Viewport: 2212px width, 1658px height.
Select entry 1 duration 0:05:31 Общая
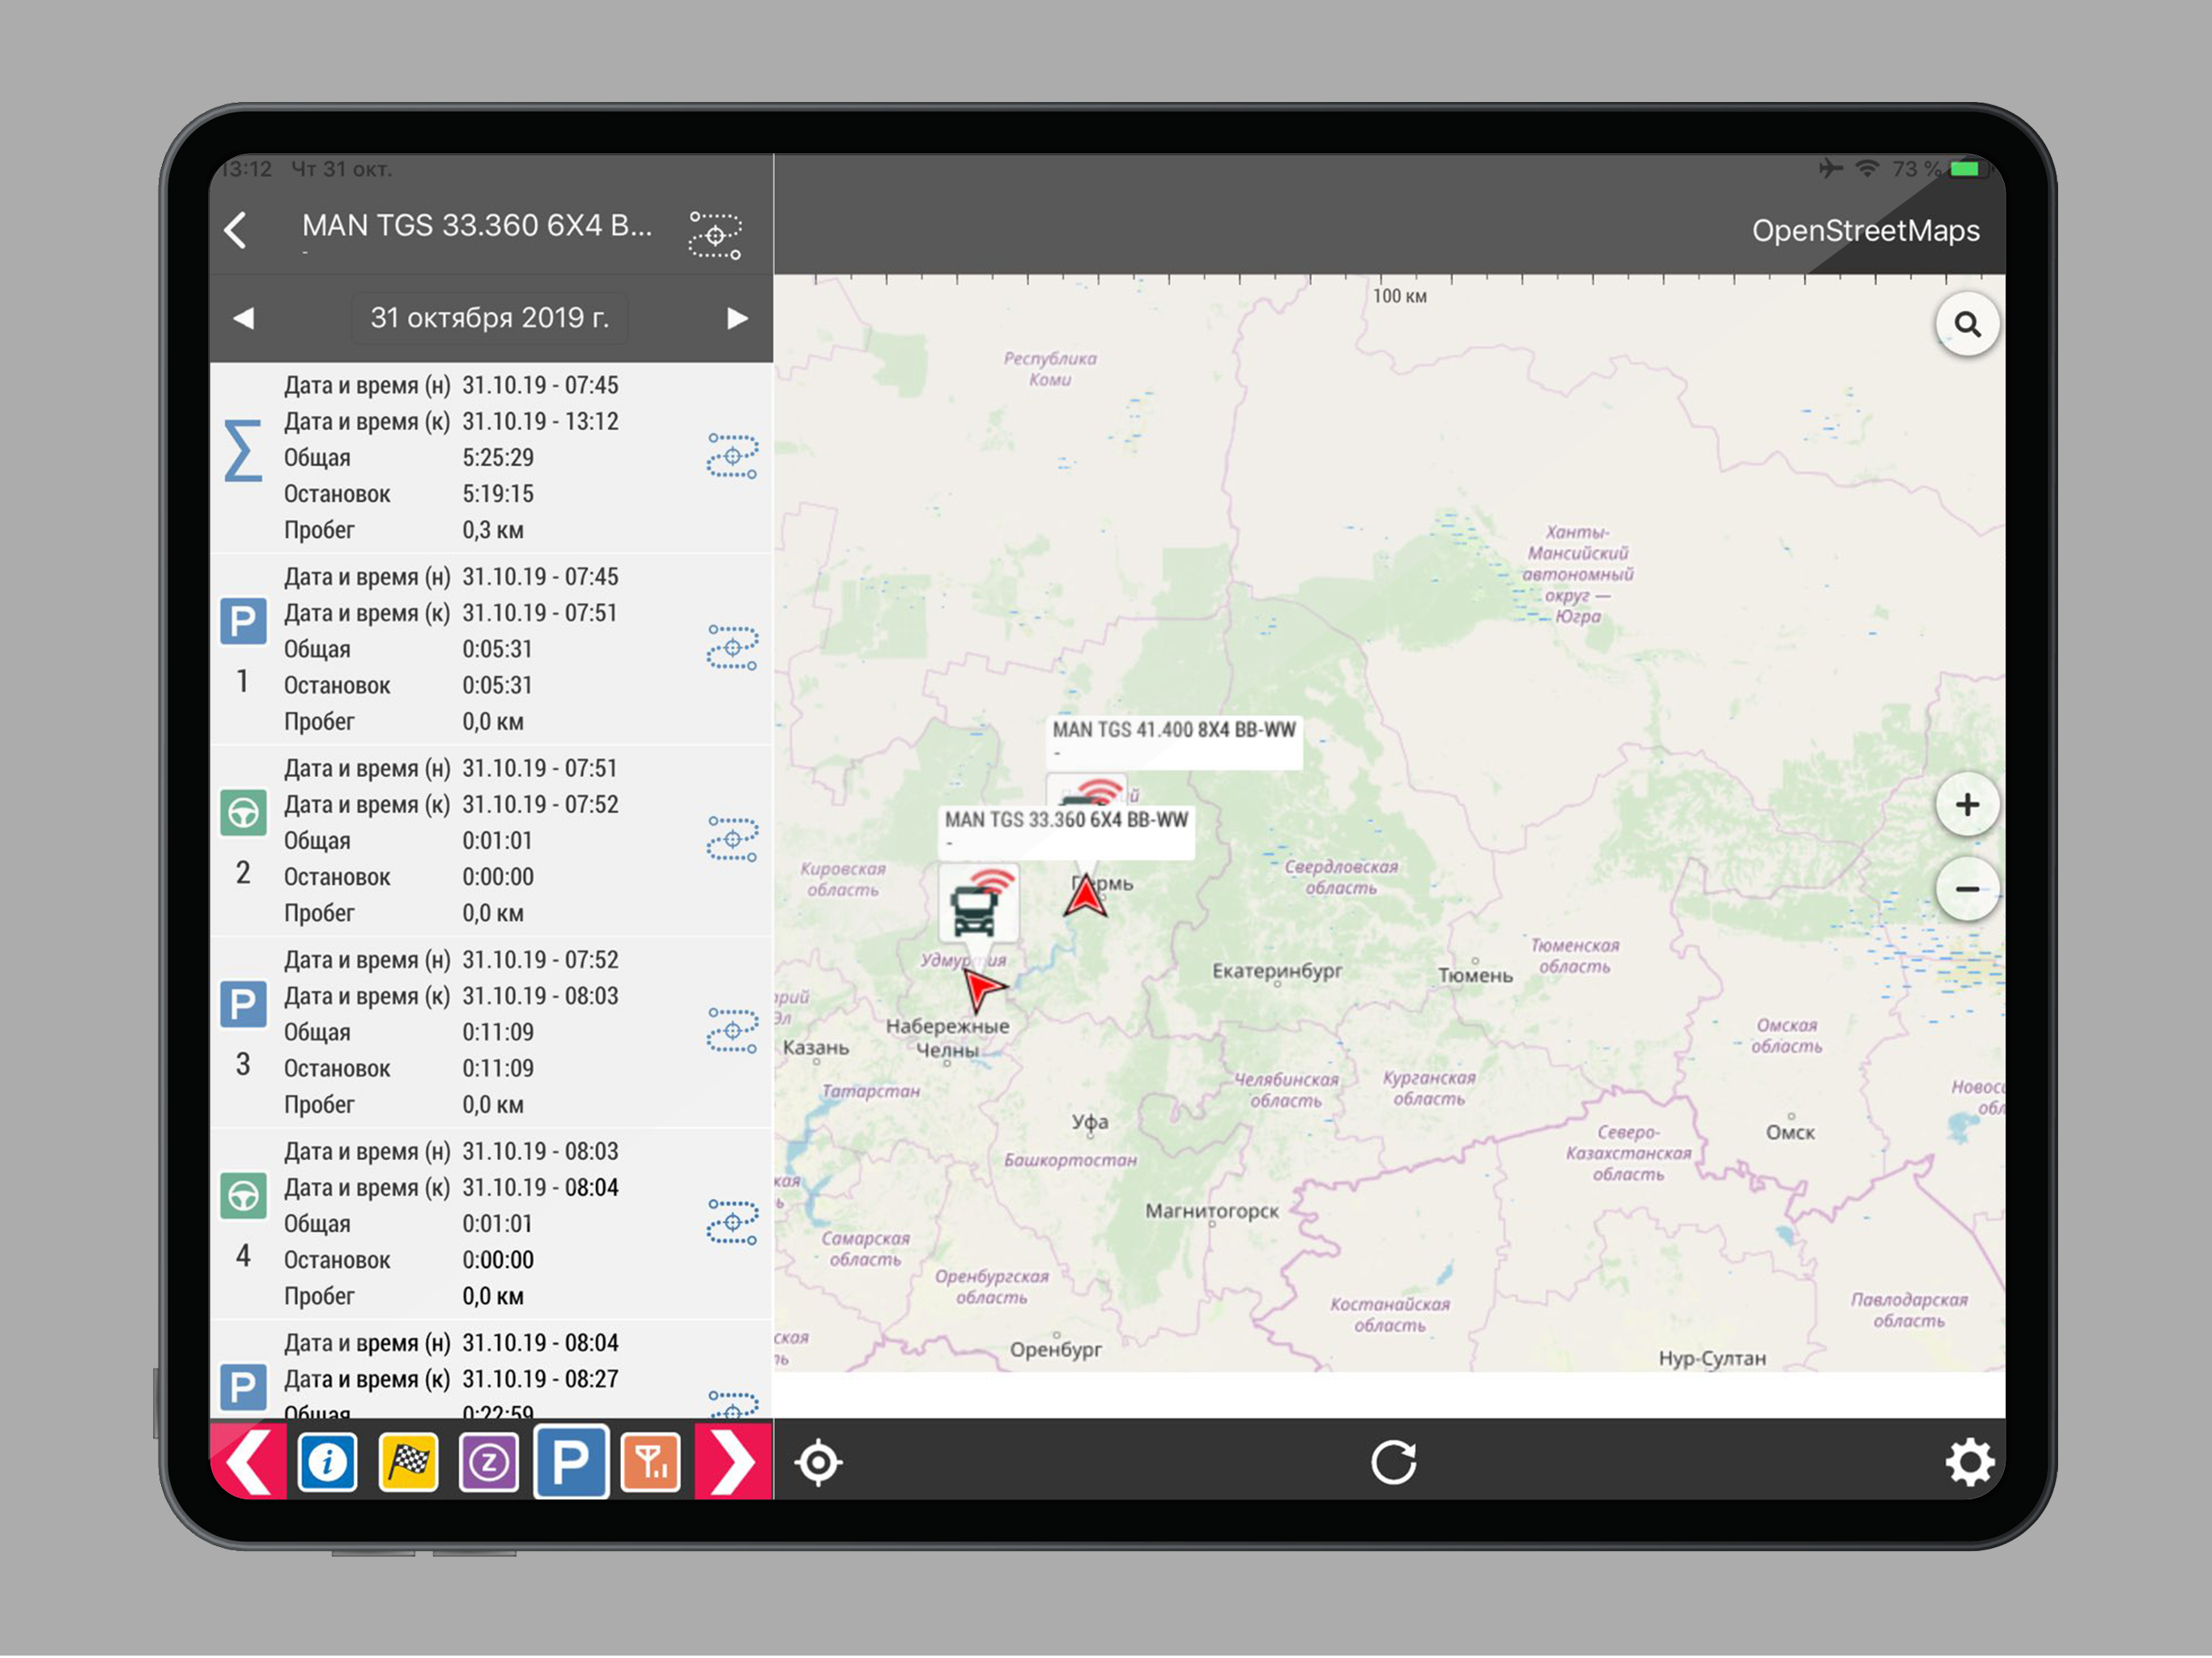click(497, 649)
